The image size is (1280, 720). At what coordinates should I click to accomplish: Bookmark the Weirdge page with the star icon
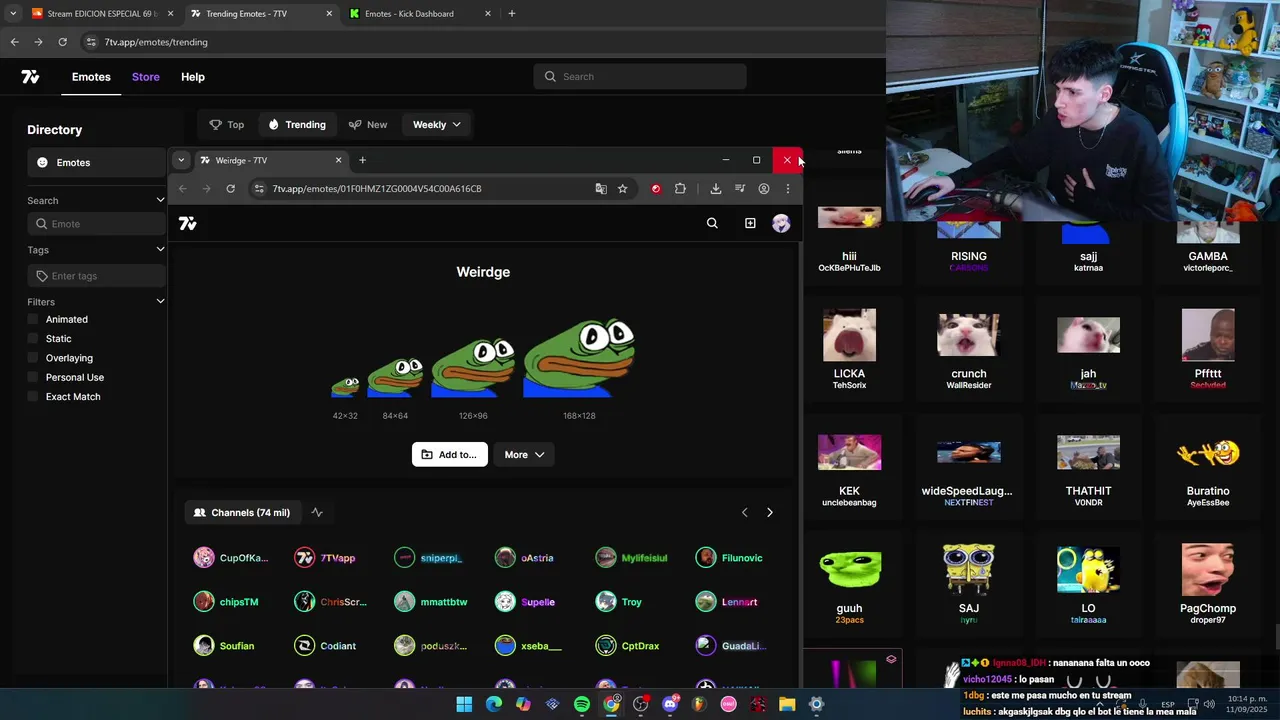pos(622,188)
